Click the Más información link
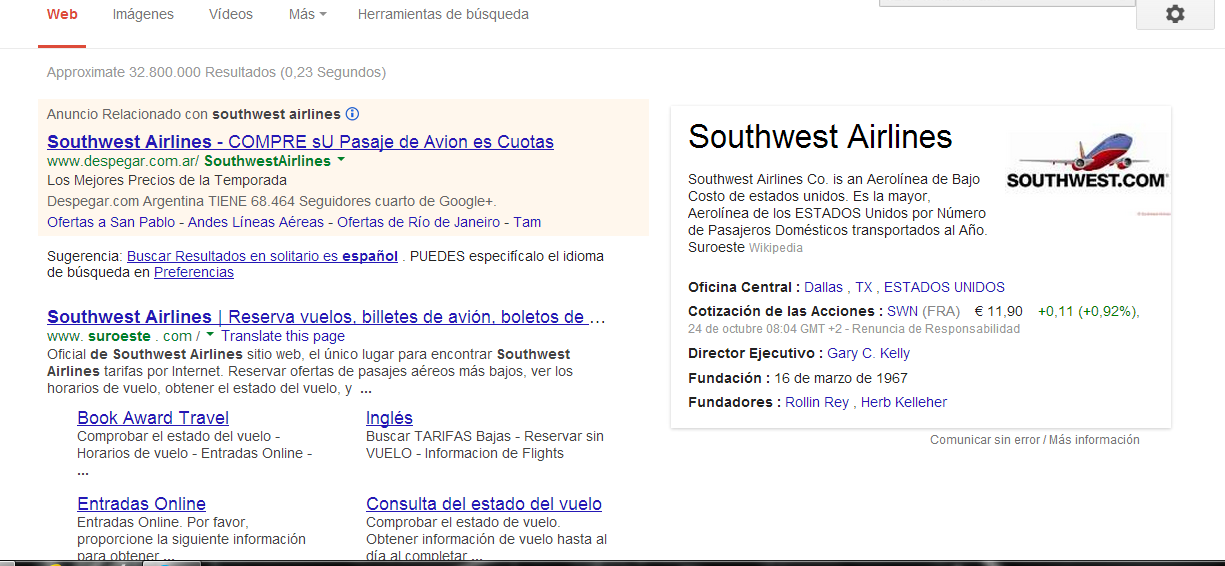Viewport: 1225px width, 566px height. tap(1094, 440)
